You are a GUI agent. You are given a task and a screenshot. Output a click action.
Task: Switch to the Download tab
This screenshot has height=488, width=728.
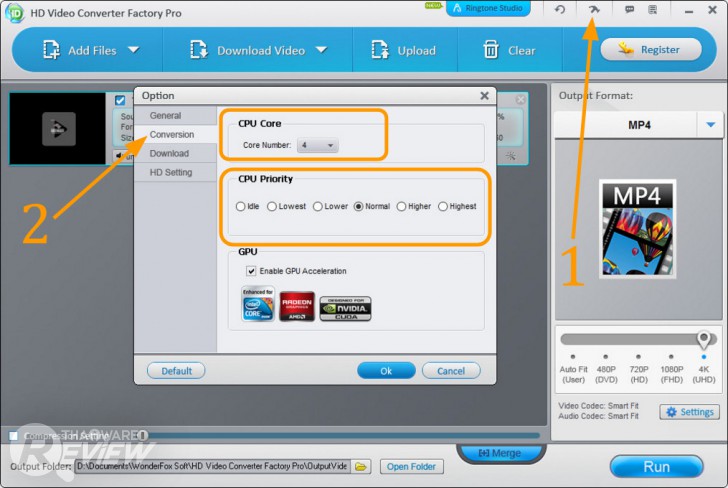click(175, 153)
